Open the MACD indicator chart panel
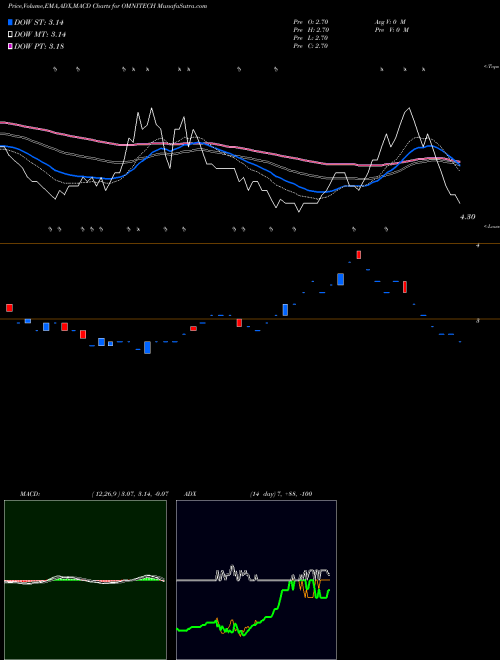500x660 pixels. click(85, 580)
